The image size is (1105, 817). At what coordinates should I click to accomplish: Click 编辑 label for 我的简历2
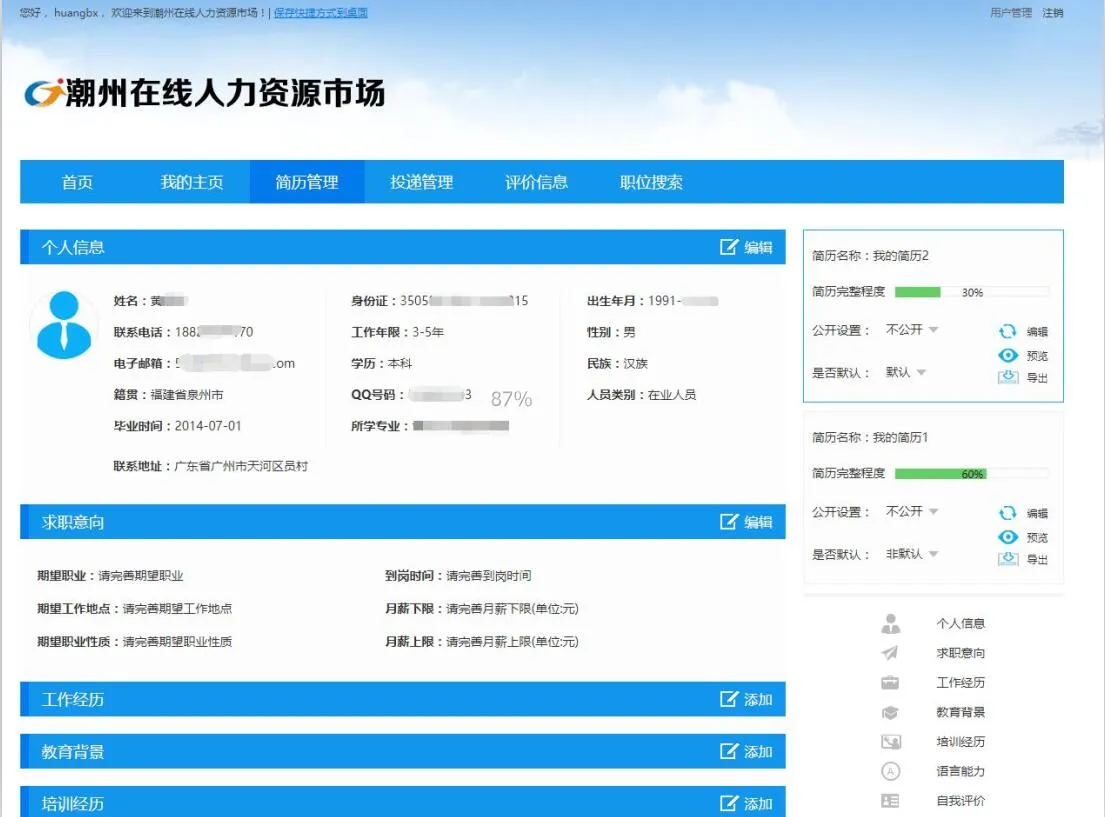(1037, 331)
